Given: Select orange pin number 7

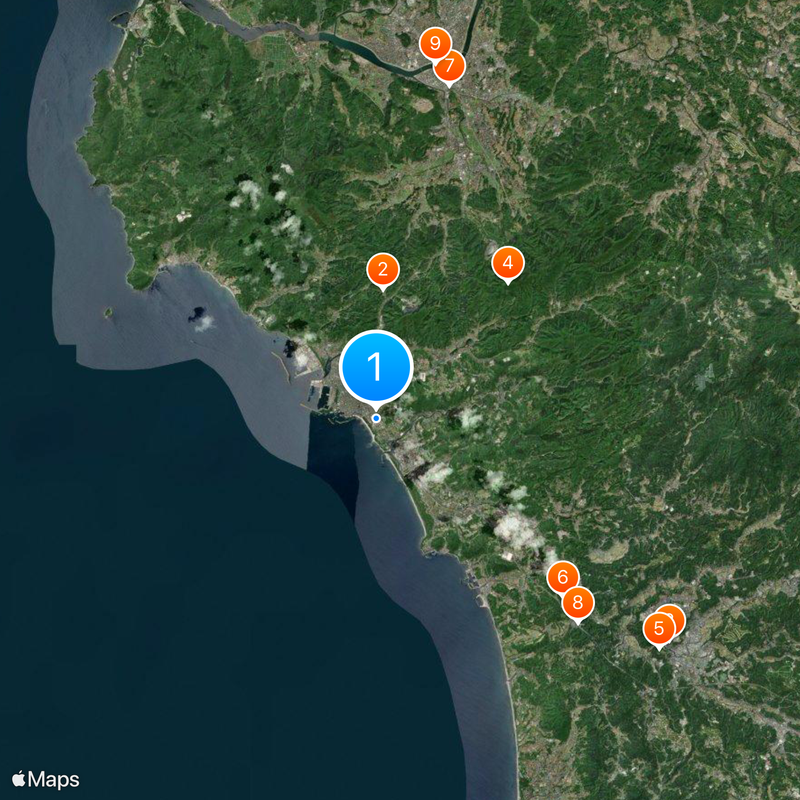Looking at the screenshot, I should coord(449,66).
